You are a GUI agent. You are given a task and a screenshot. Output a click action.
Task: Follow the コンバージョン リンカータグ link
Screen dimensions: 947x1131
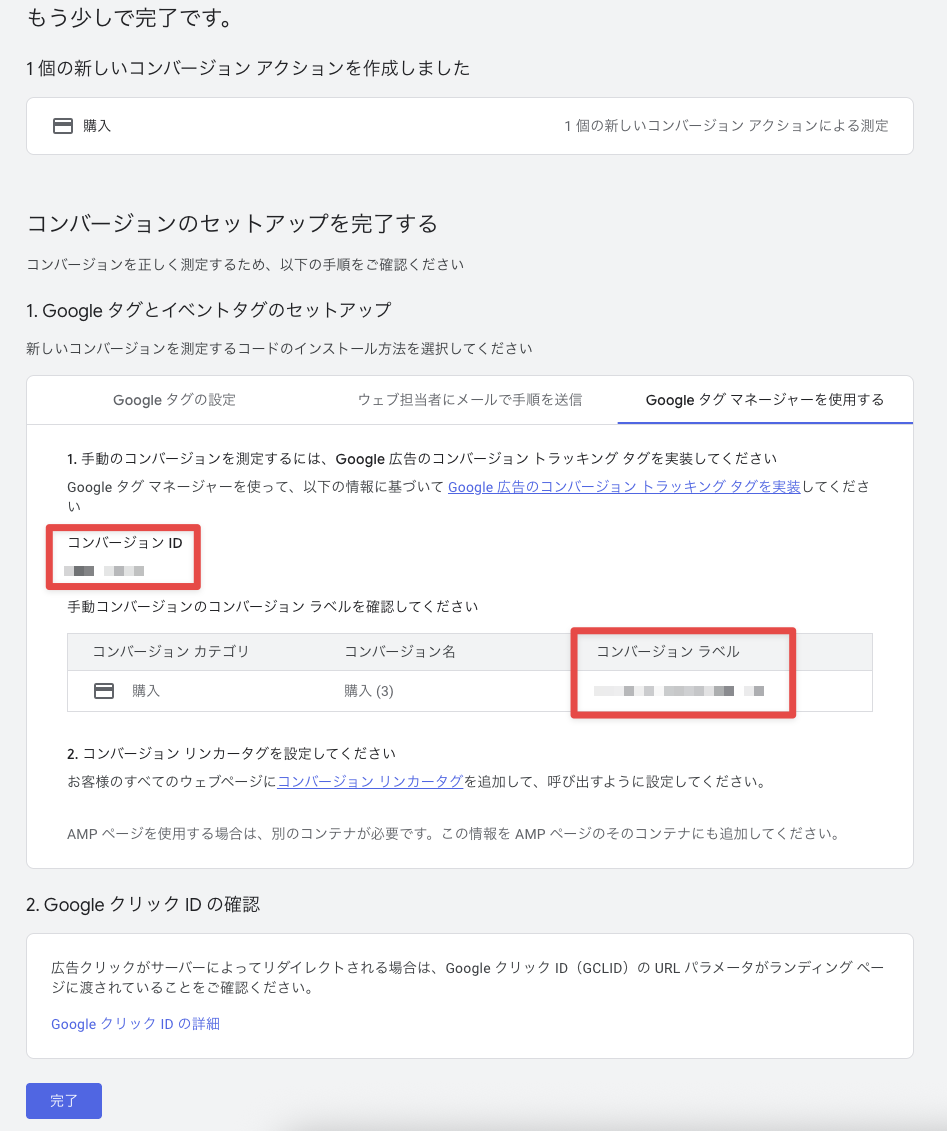point(370,782)
